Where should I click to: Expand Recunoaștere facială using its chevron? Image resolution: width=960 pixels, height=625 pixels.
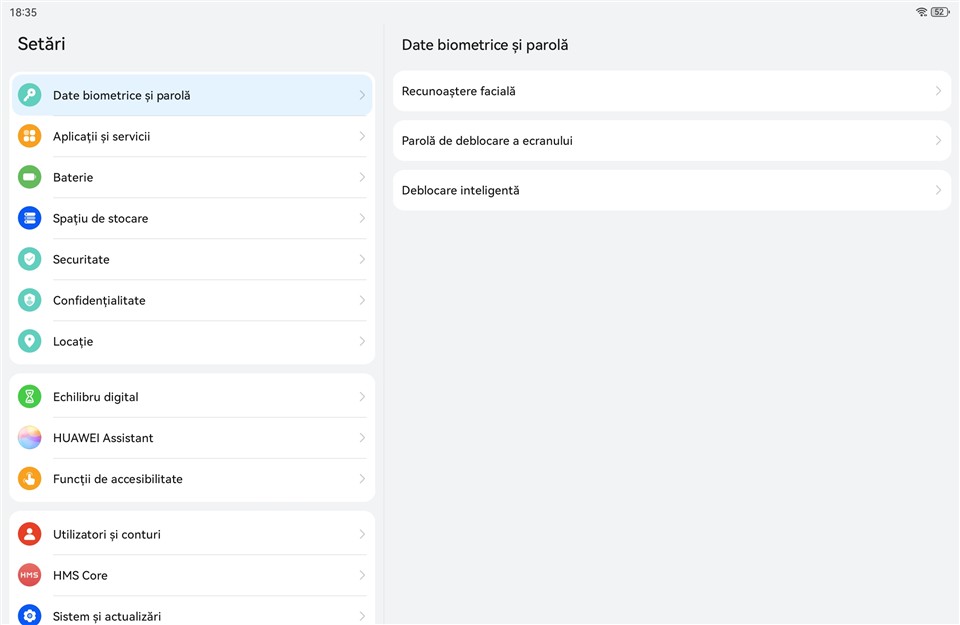[938, 91]
